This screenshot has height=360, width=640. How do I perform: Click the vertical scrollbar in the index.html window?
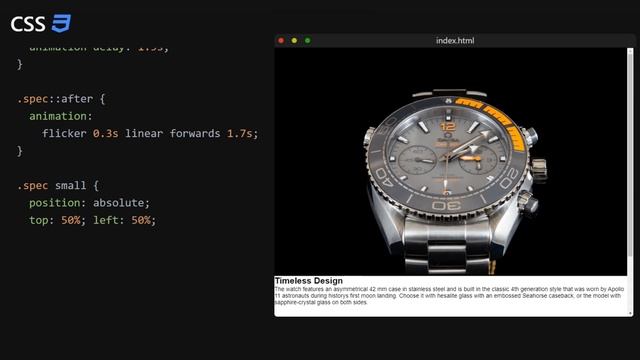click(630, 182)
